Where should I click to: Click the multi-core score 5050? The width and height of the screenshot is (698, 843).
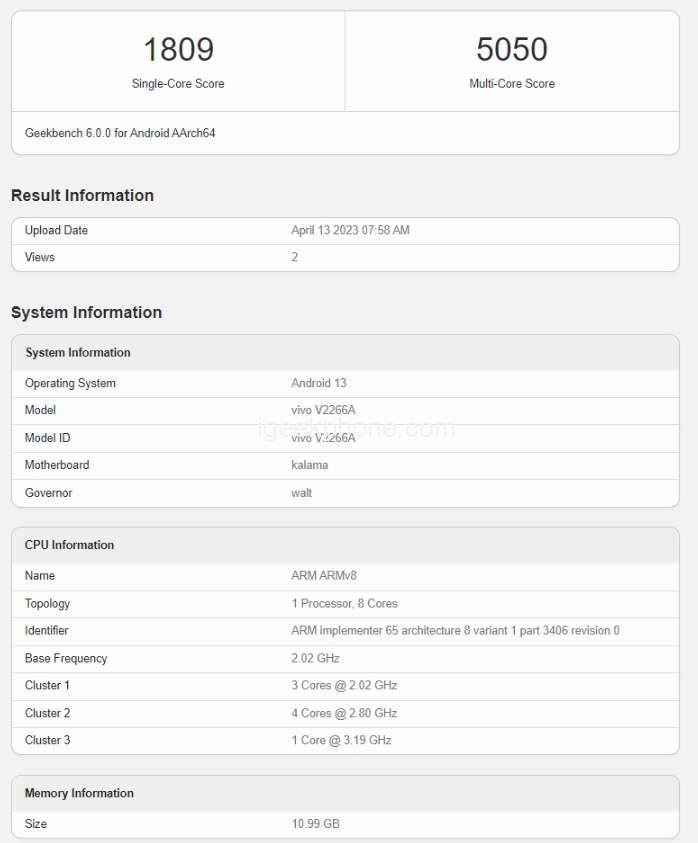tap(512, 49)
